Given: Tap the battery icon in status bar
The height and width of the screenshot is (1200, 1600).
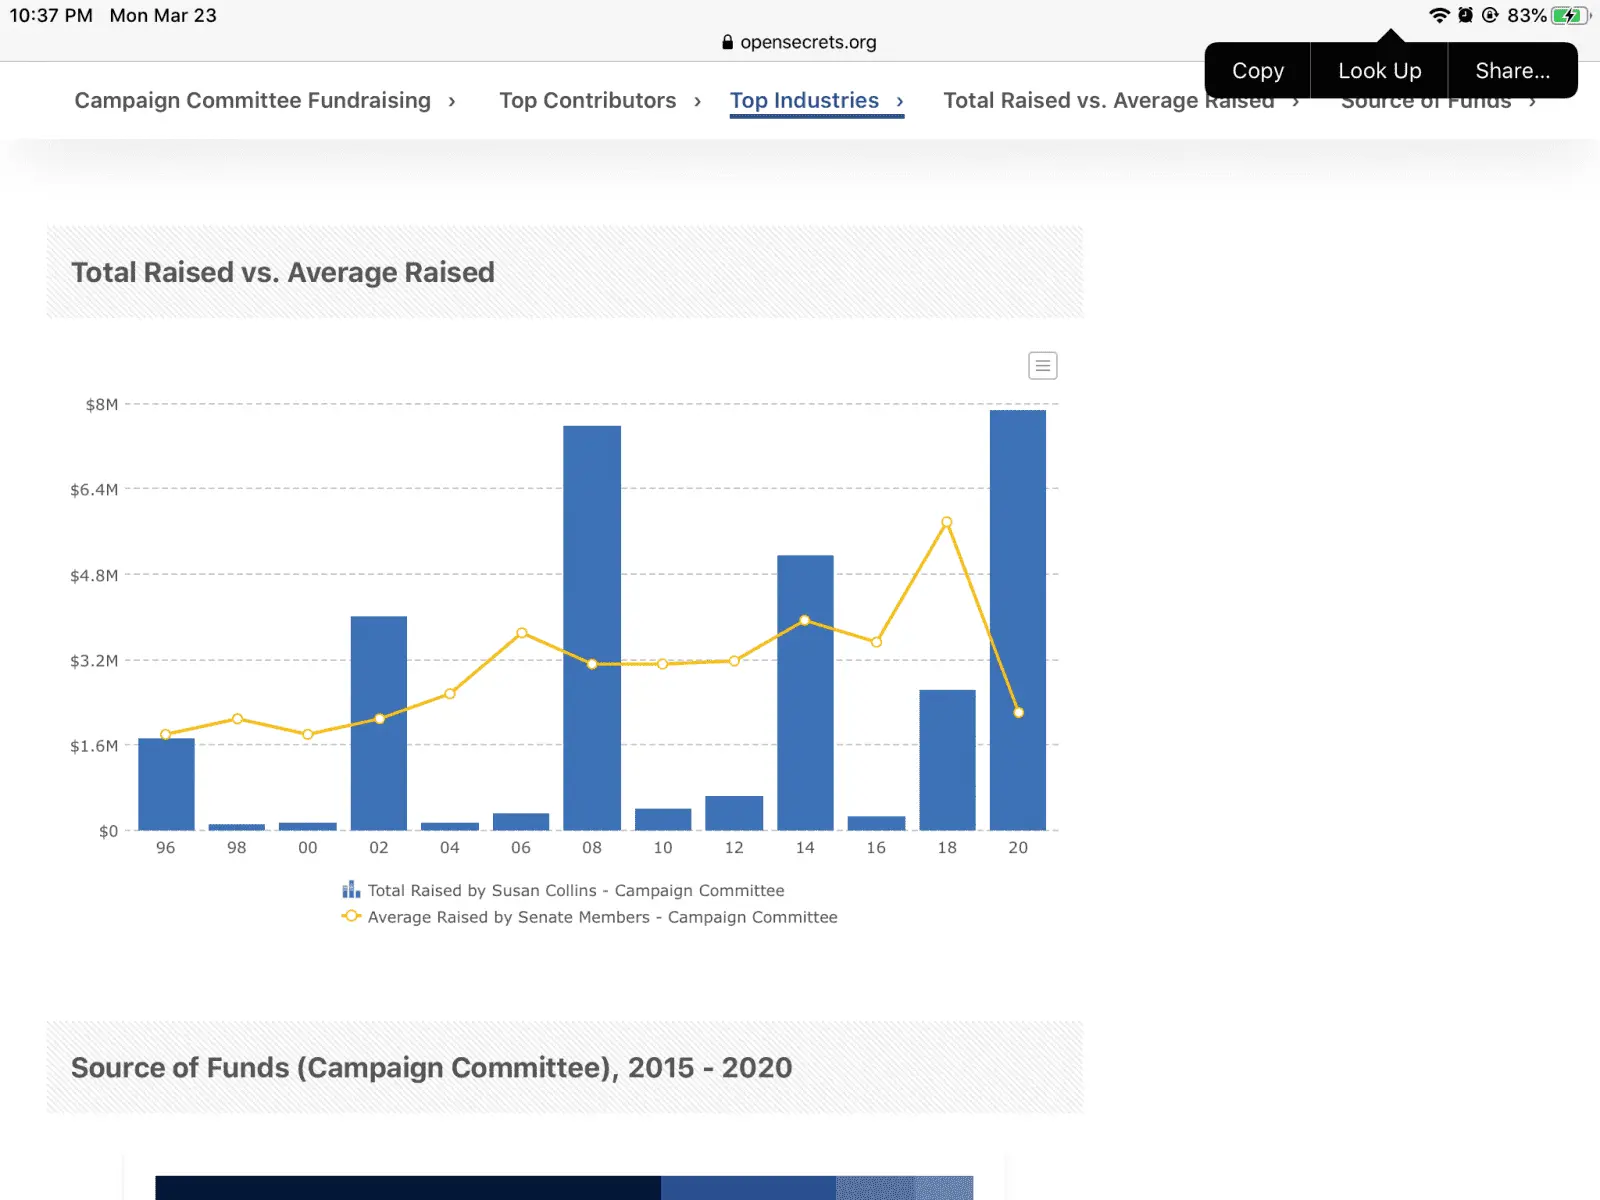Looking at the screenshot, I should pyautogui.click(x=1569, y=15).
